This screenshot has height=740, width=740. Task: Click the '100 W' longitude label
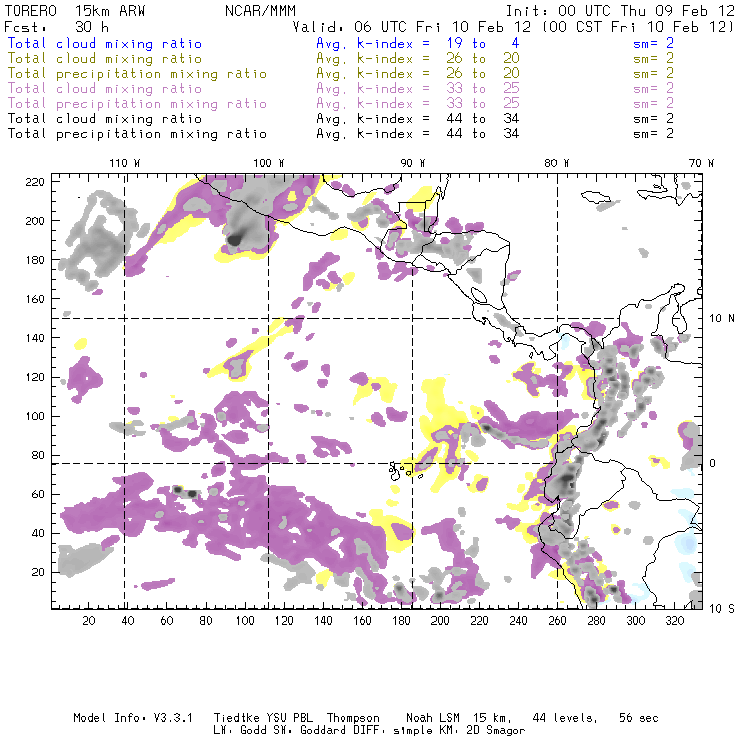(x=269, y=163)
